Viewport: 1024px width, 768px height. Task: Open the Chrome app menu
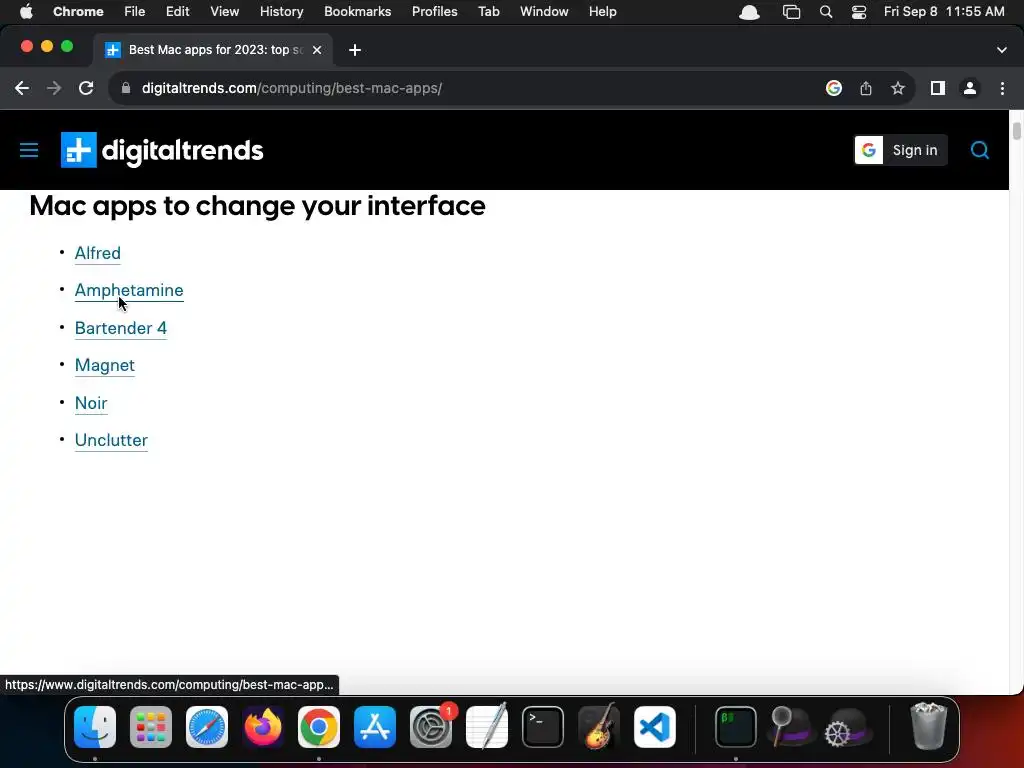[78, 12]
